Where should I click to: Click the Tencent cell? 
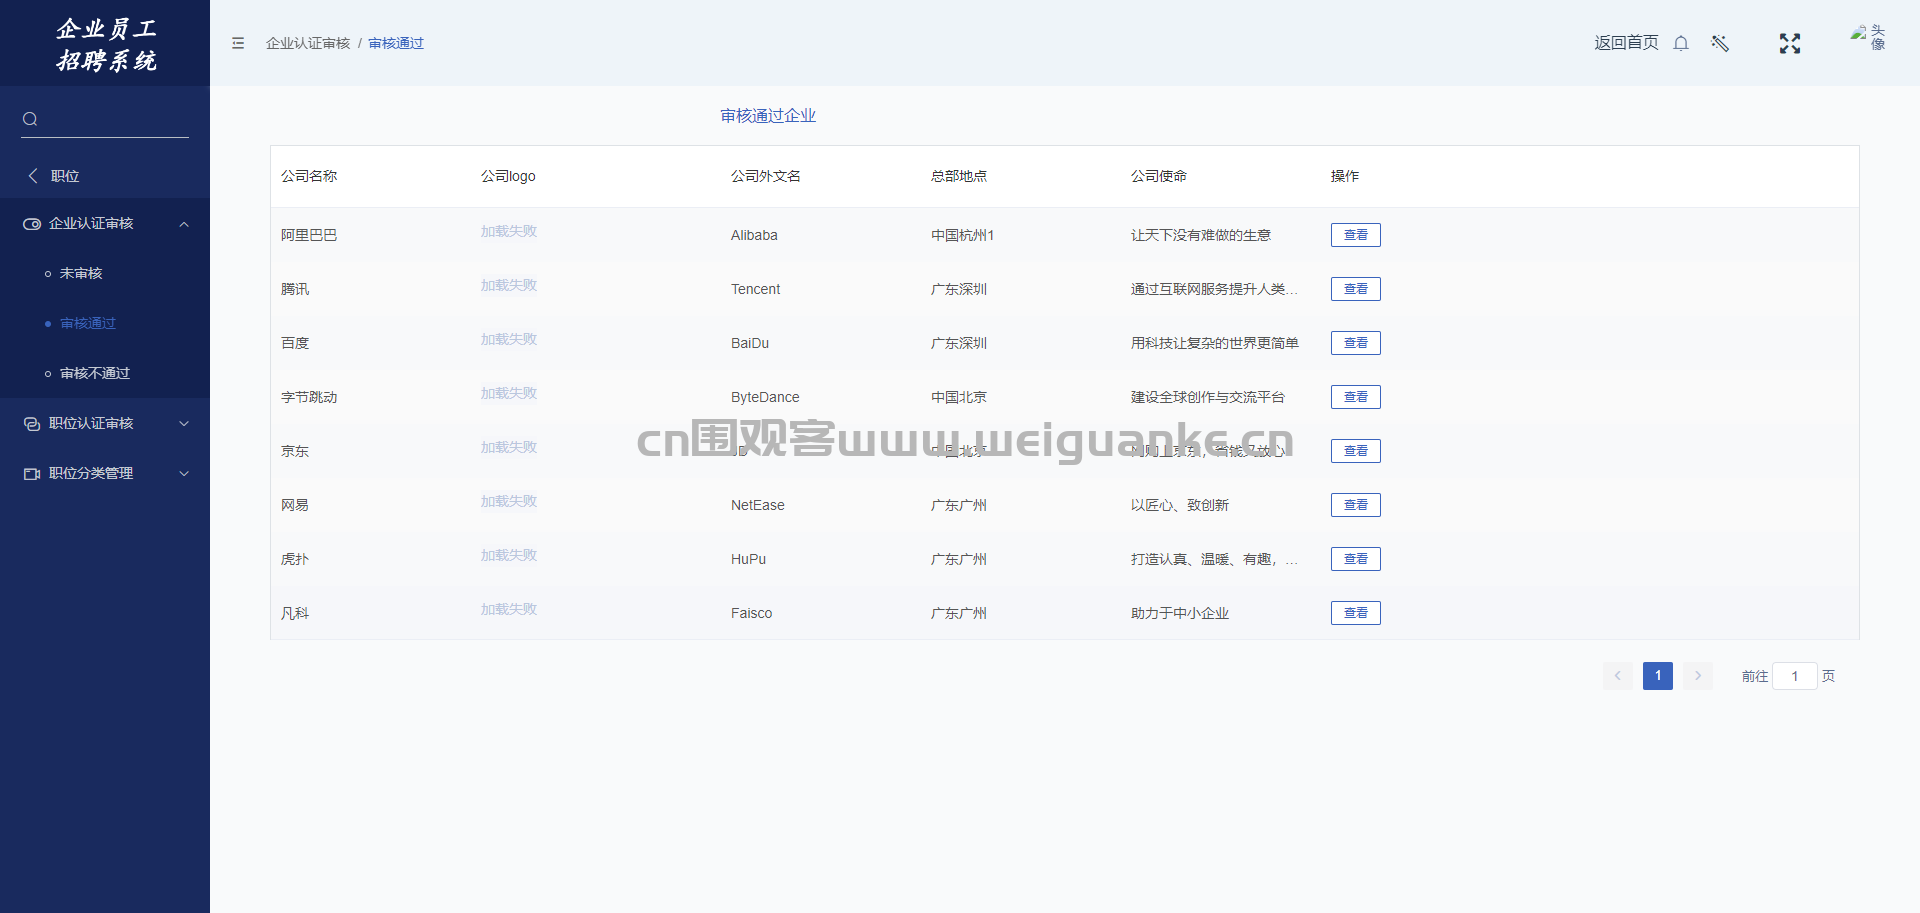[755, 289]
